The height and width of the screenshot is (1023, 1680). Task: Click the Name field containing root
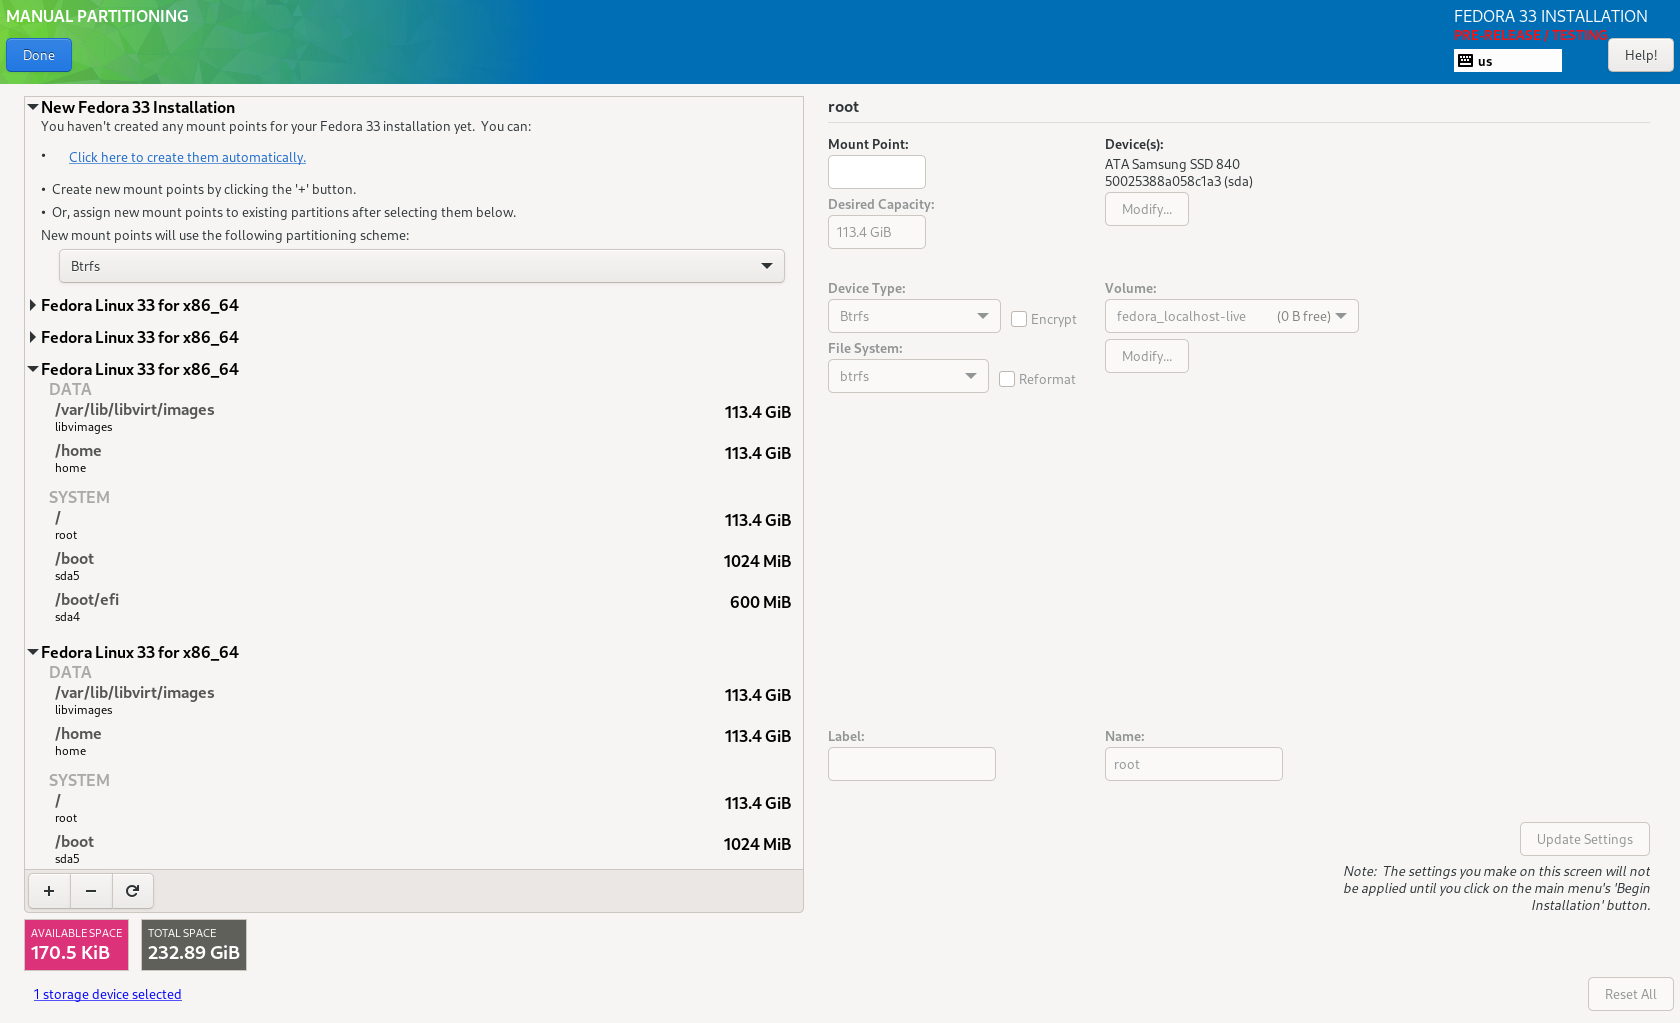(1193, 764)
